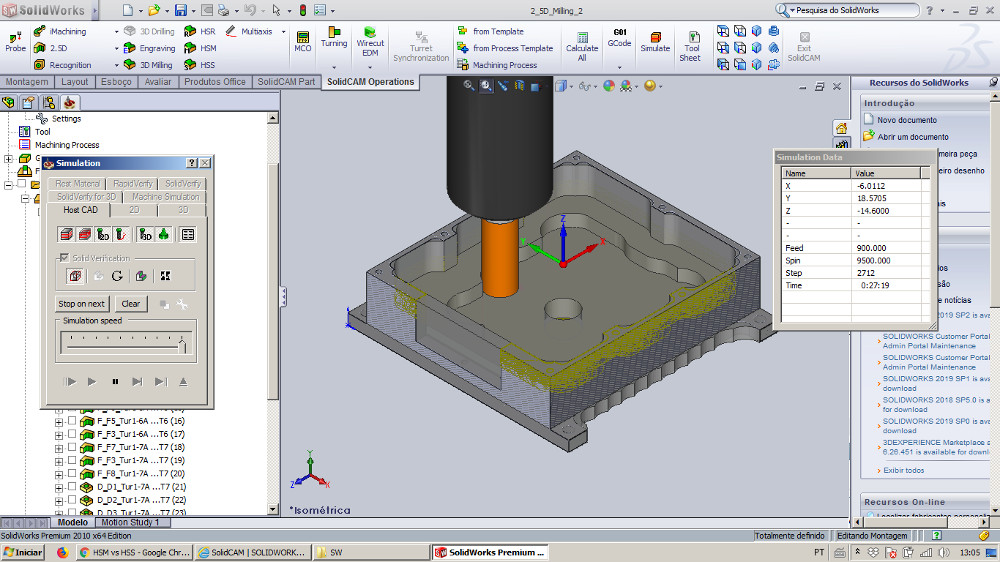This screenshot has width=1000, height=562.
Task: Click the zoom to area icon in viewport
Action: tap(486, 85)
